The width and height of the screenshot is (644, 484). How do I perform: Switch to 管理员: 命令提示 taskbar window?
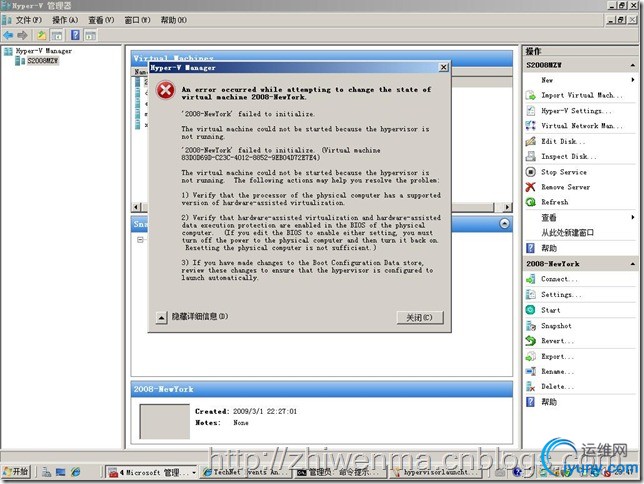(341, 472)
